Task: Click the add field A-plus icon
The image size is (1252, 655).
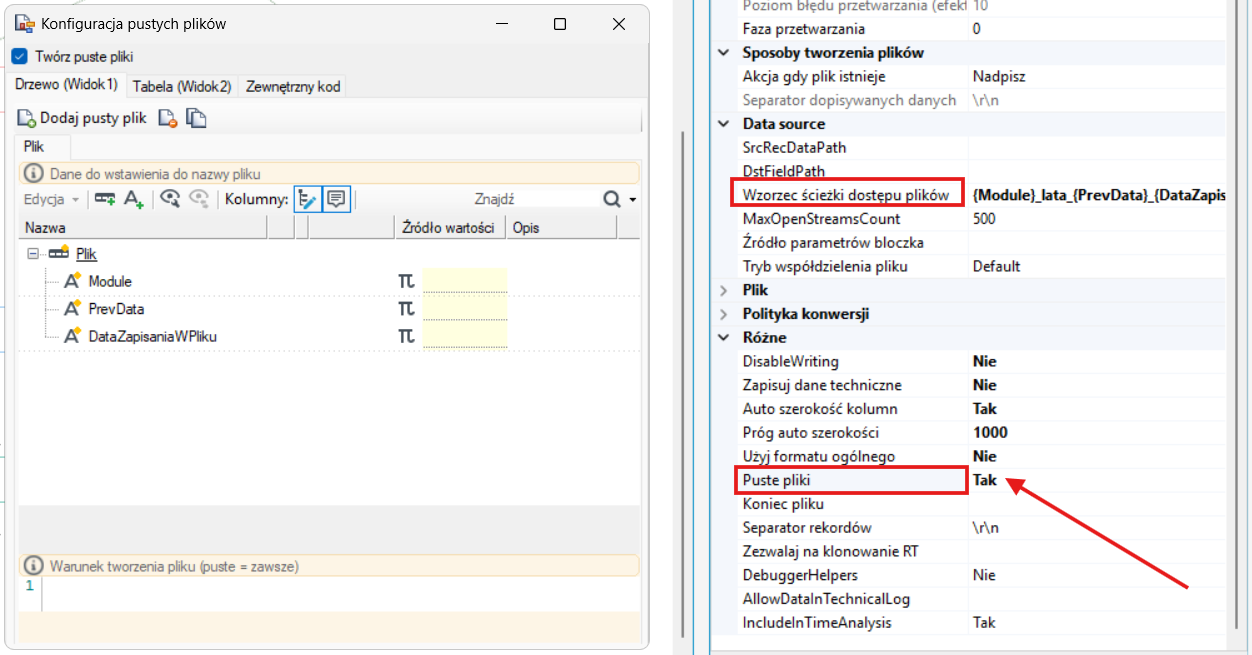Action: 134,199
